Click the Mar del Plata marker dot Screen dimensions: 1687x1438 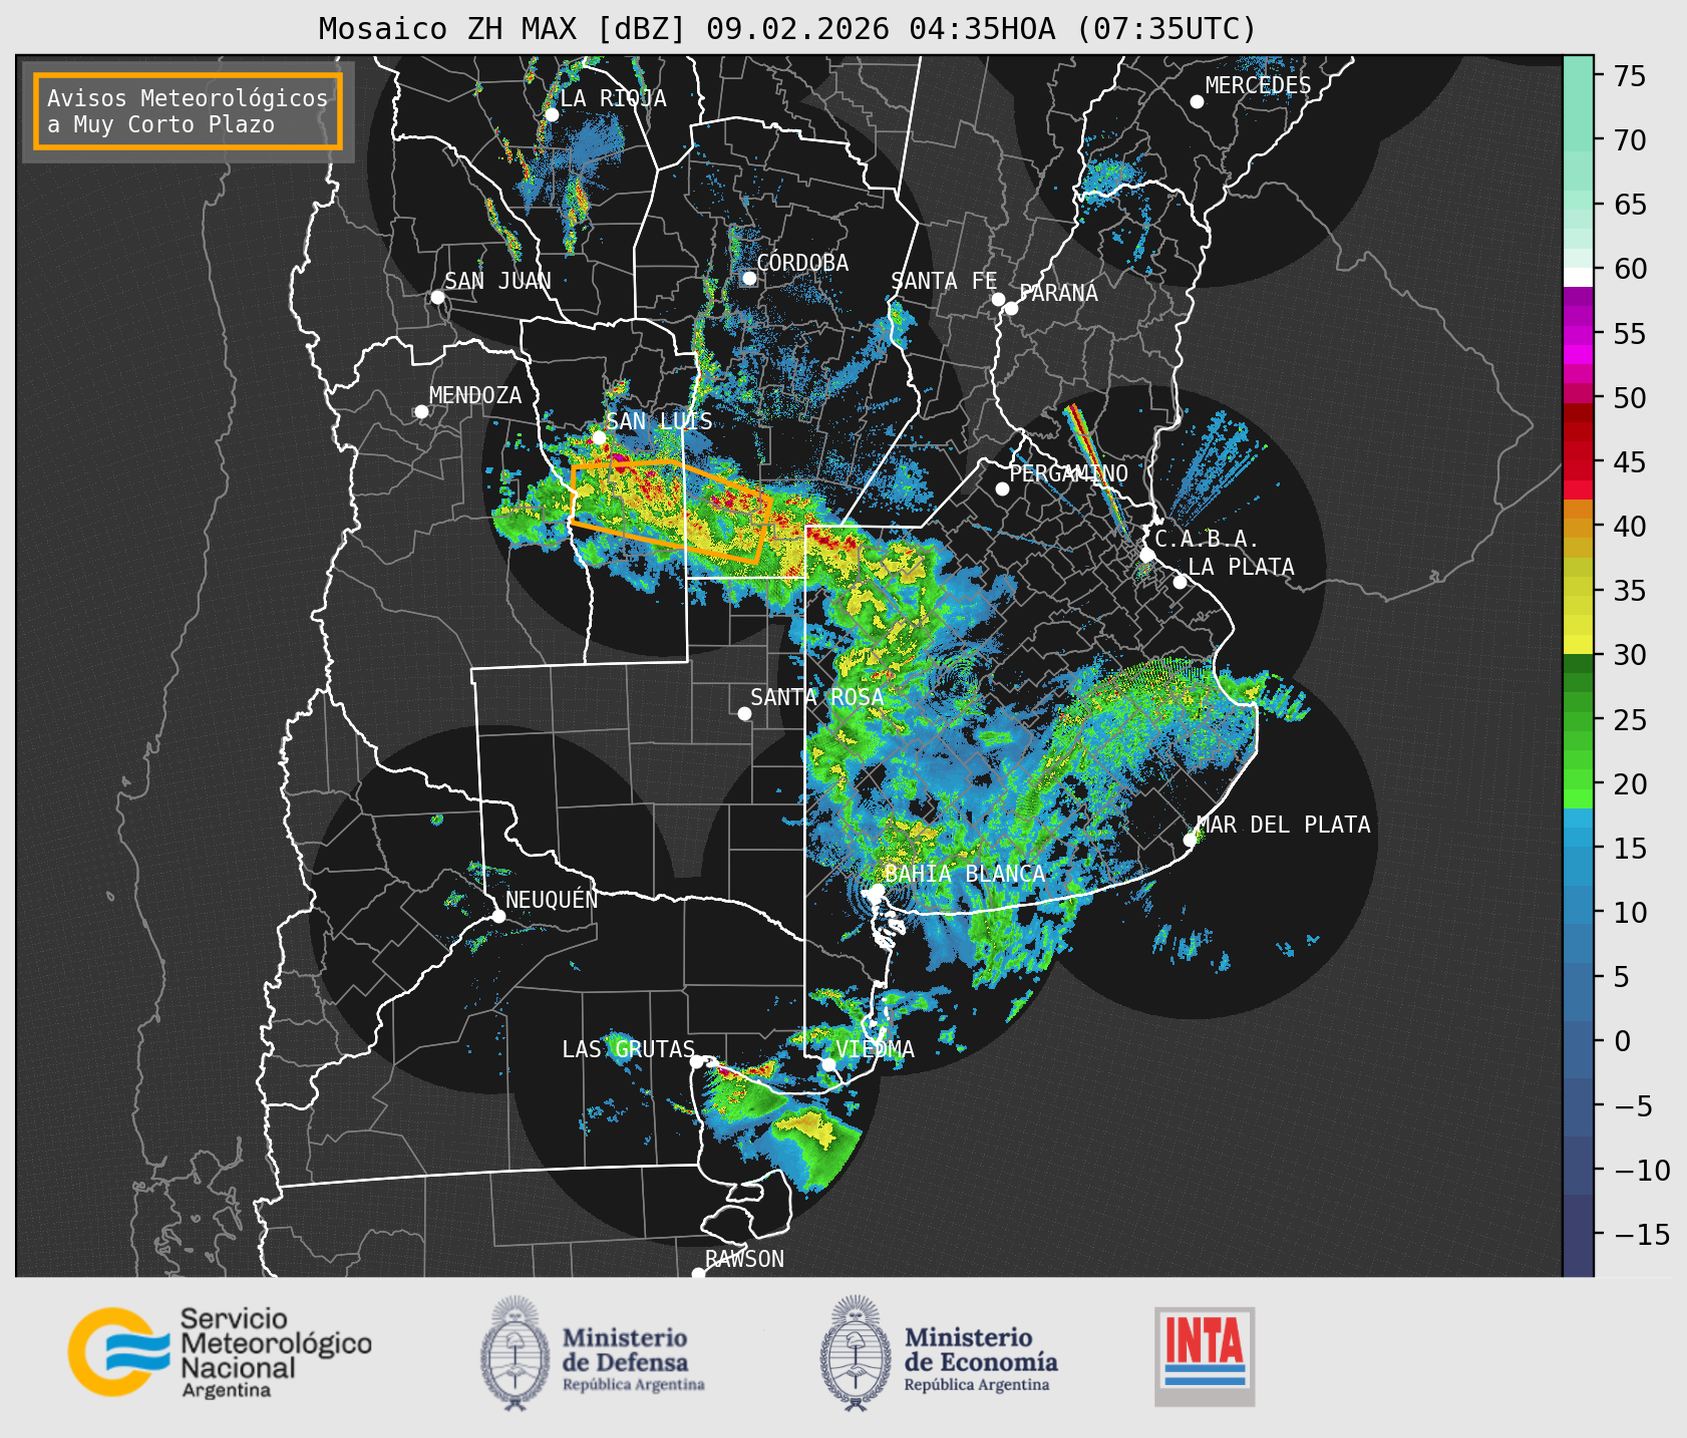click(x=1190, y=839)
